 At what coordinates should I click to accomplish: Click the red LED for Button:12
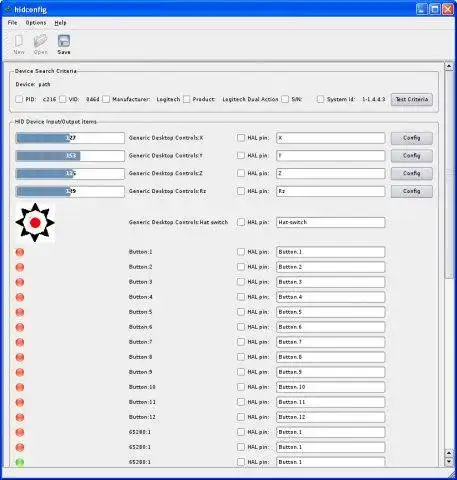[20, 417]
